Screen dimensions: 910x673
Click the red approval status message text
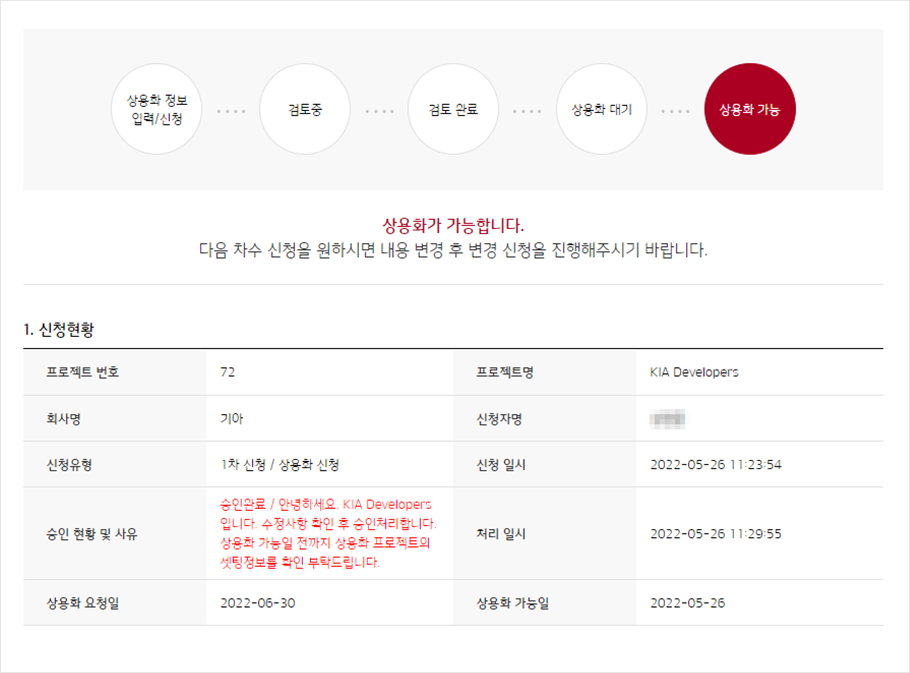(328, 533)
